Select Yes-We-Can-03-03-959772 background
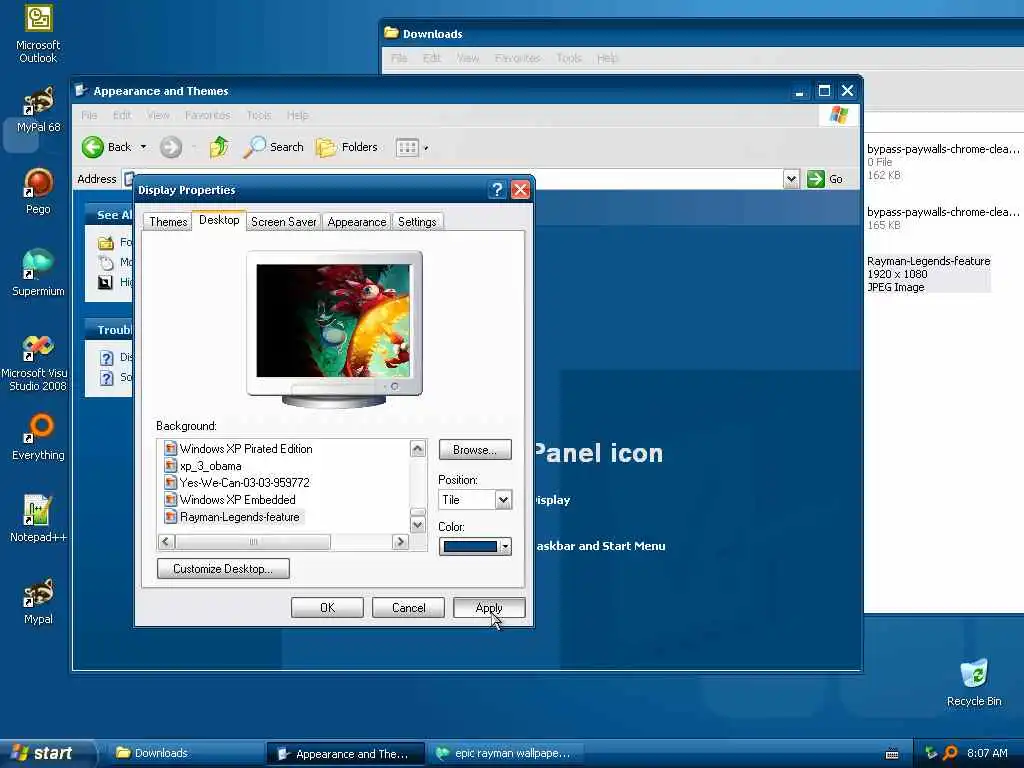This screenshot has width=1024, height=768. pyautogui.click(x=237, y=483)
